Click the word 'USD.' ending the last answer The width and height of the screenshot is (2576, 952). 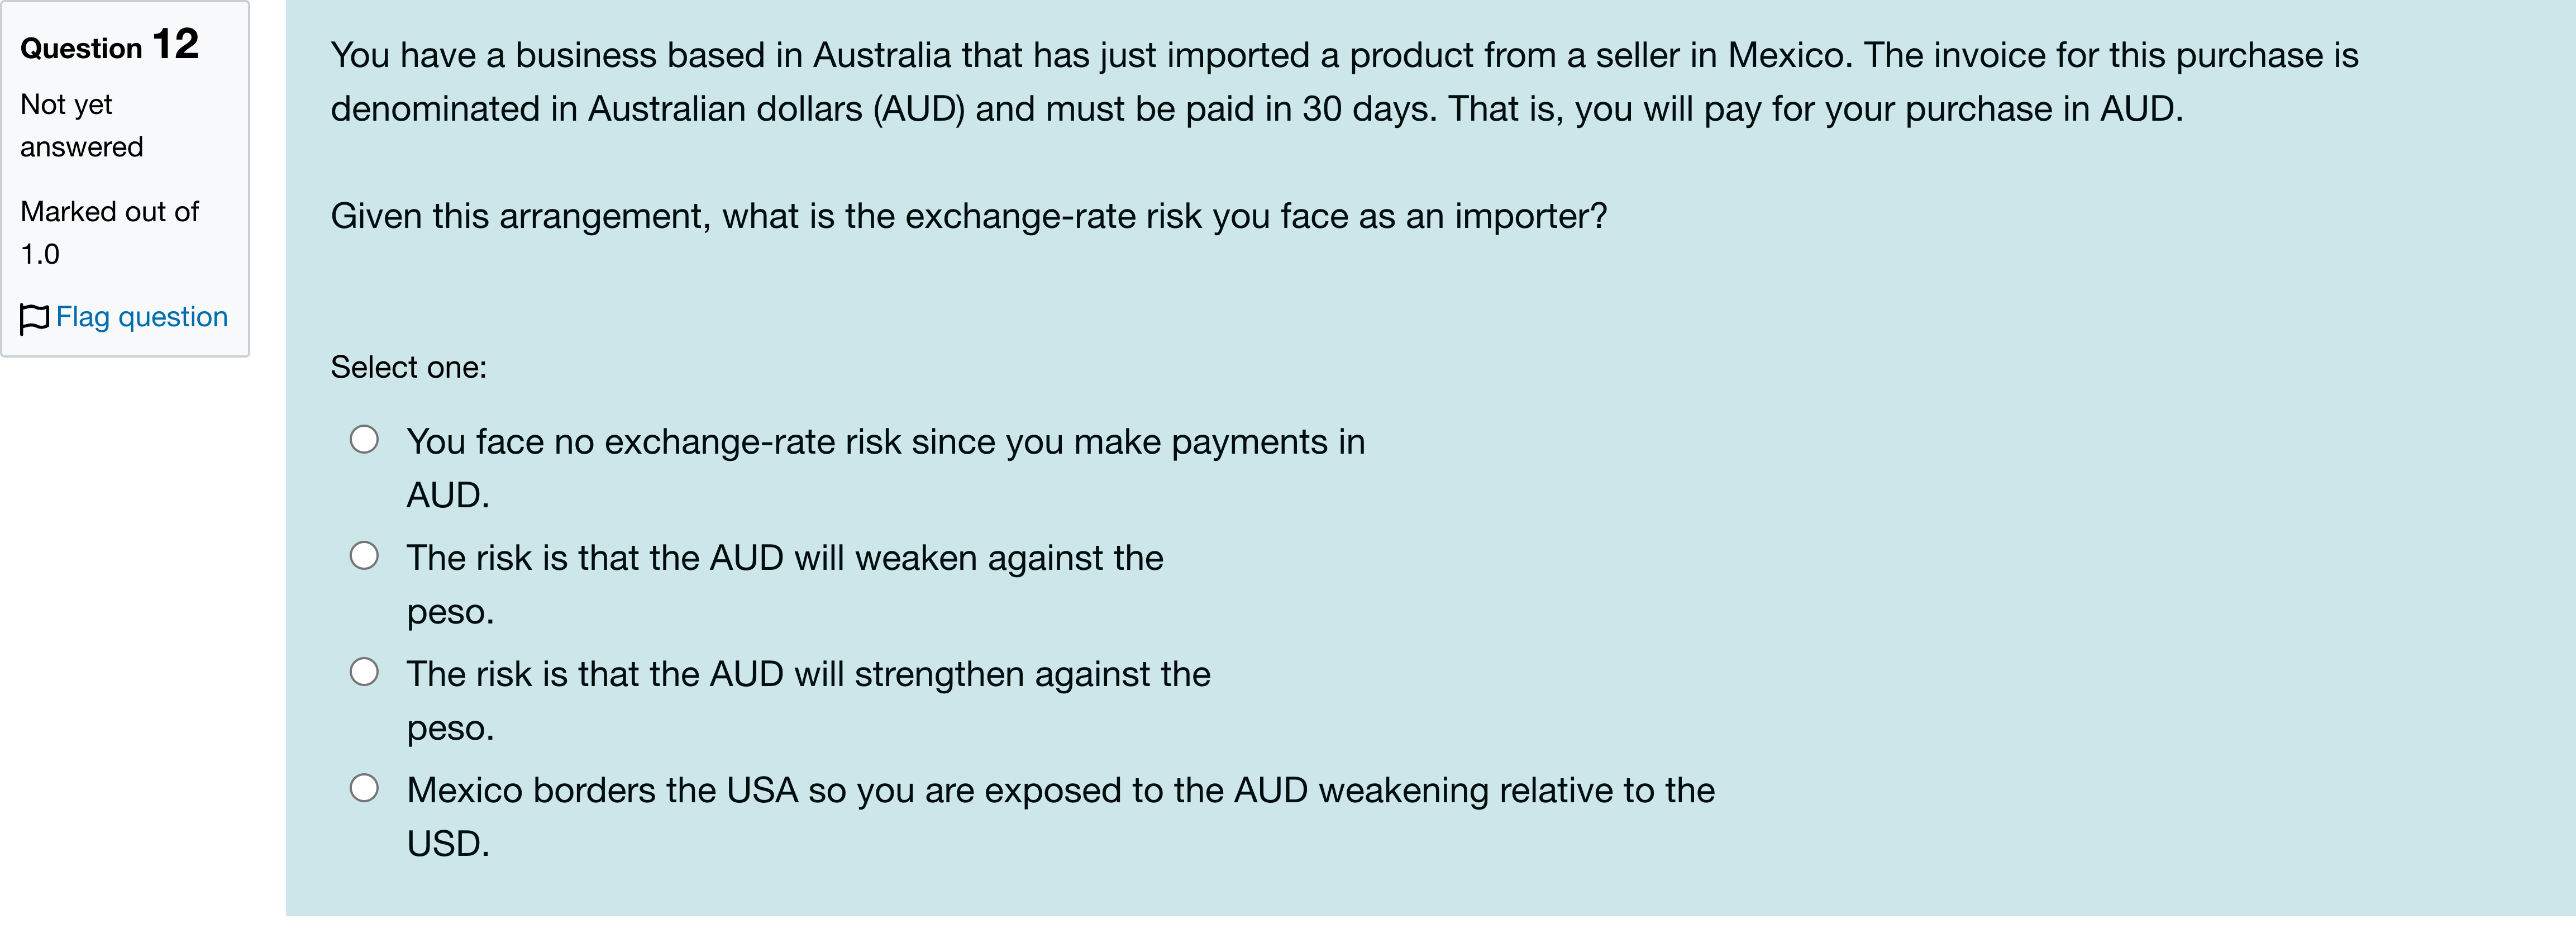pos(448,844)
